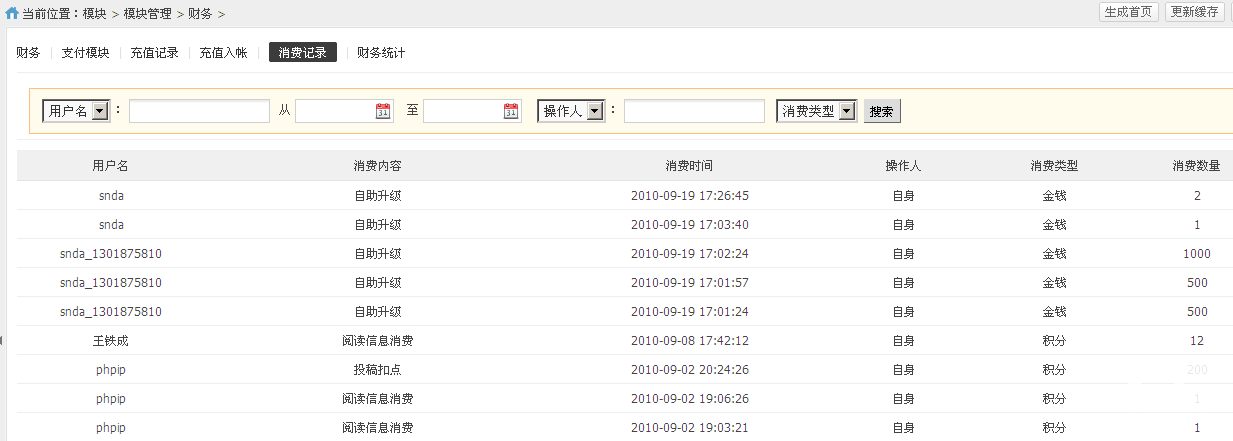Expand the 操作人 dropdown
1233x441 pixels.
coord(594,111)
